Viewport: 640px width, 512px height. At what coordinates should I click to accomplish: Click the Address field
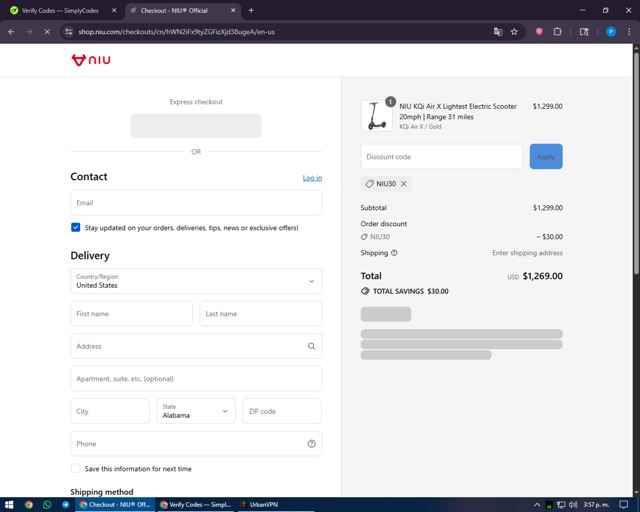196,346
